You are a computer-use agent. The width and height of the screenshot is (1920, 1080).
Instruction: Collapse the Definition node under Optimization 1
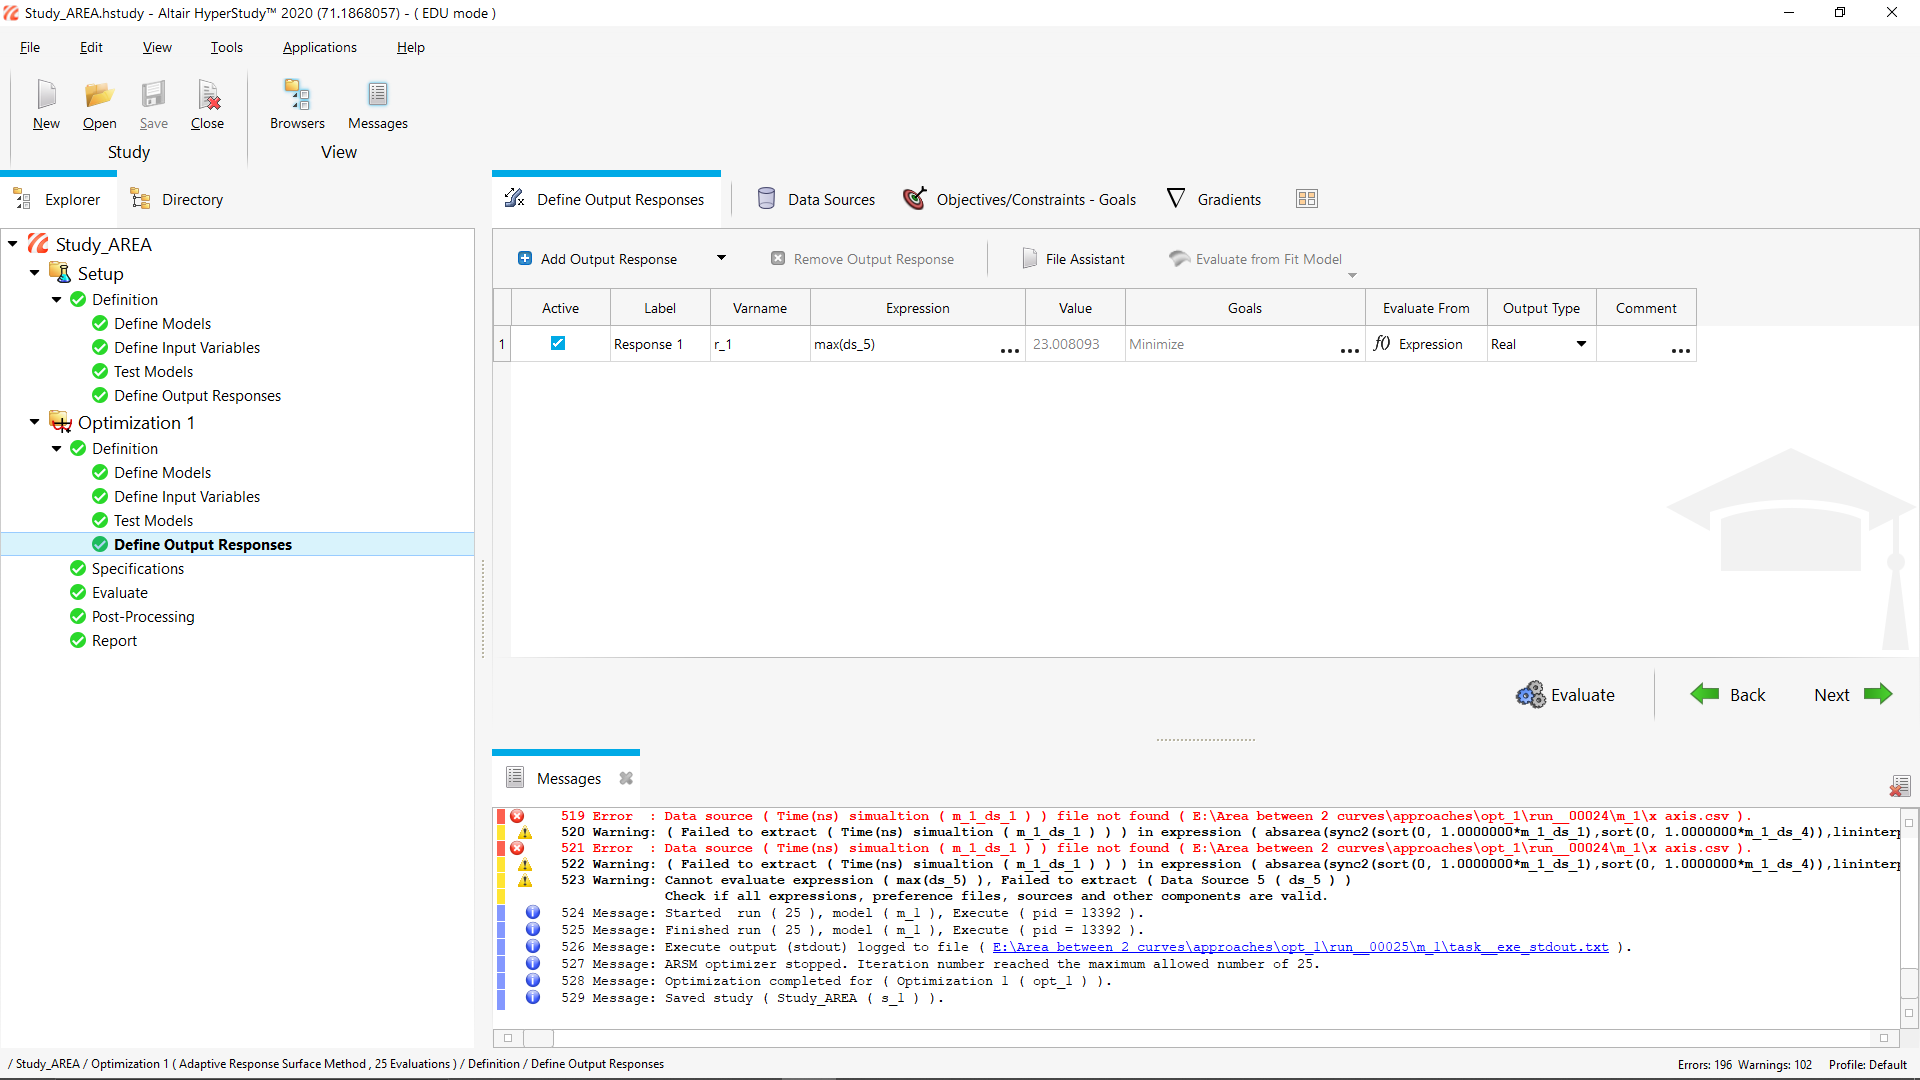tap(57, 449)
